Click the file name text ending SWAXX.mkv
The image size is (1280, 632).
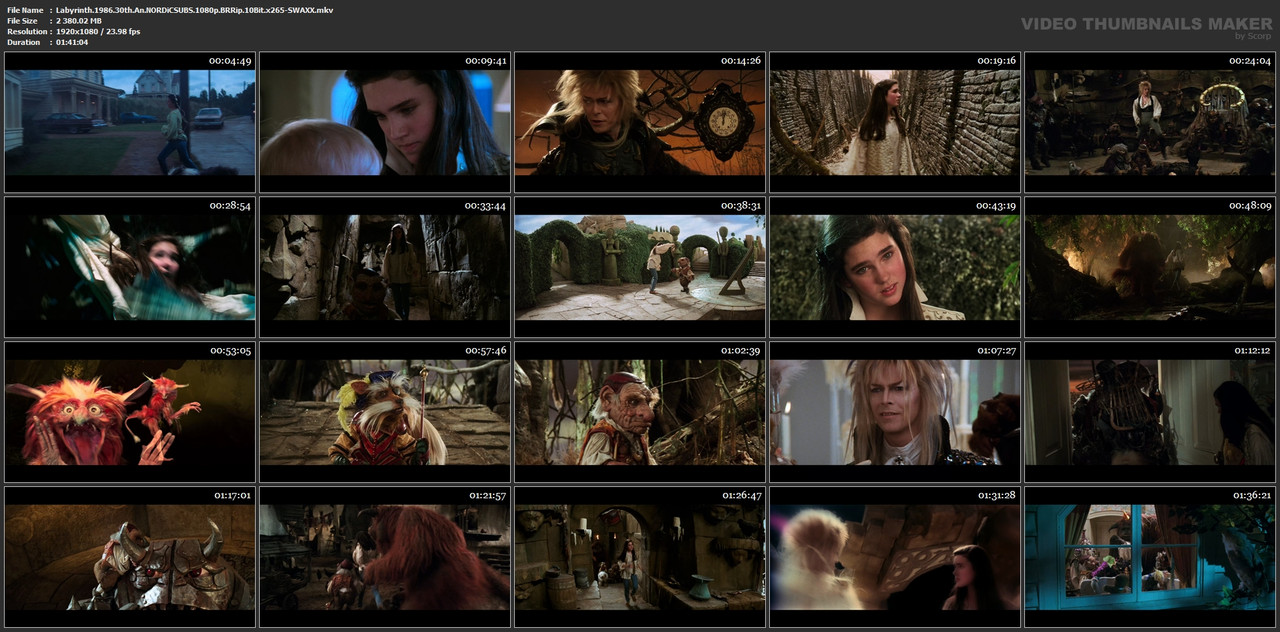click(x=195, y=10)
